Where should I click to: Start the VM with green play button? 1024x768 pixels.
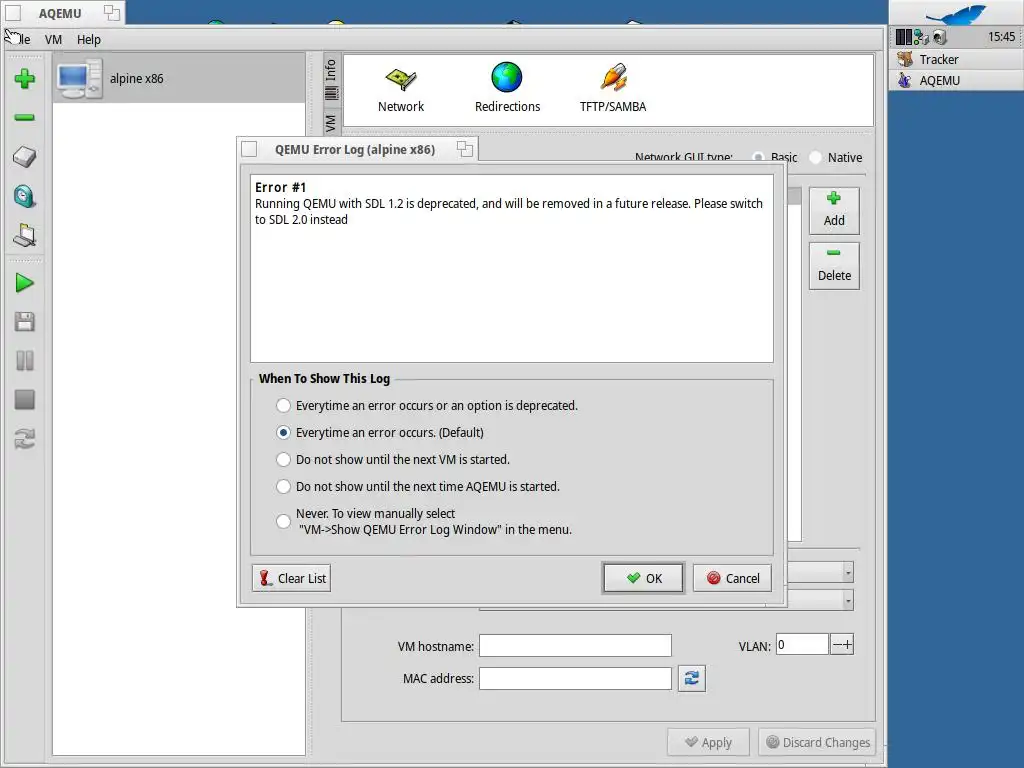point(25,283)
